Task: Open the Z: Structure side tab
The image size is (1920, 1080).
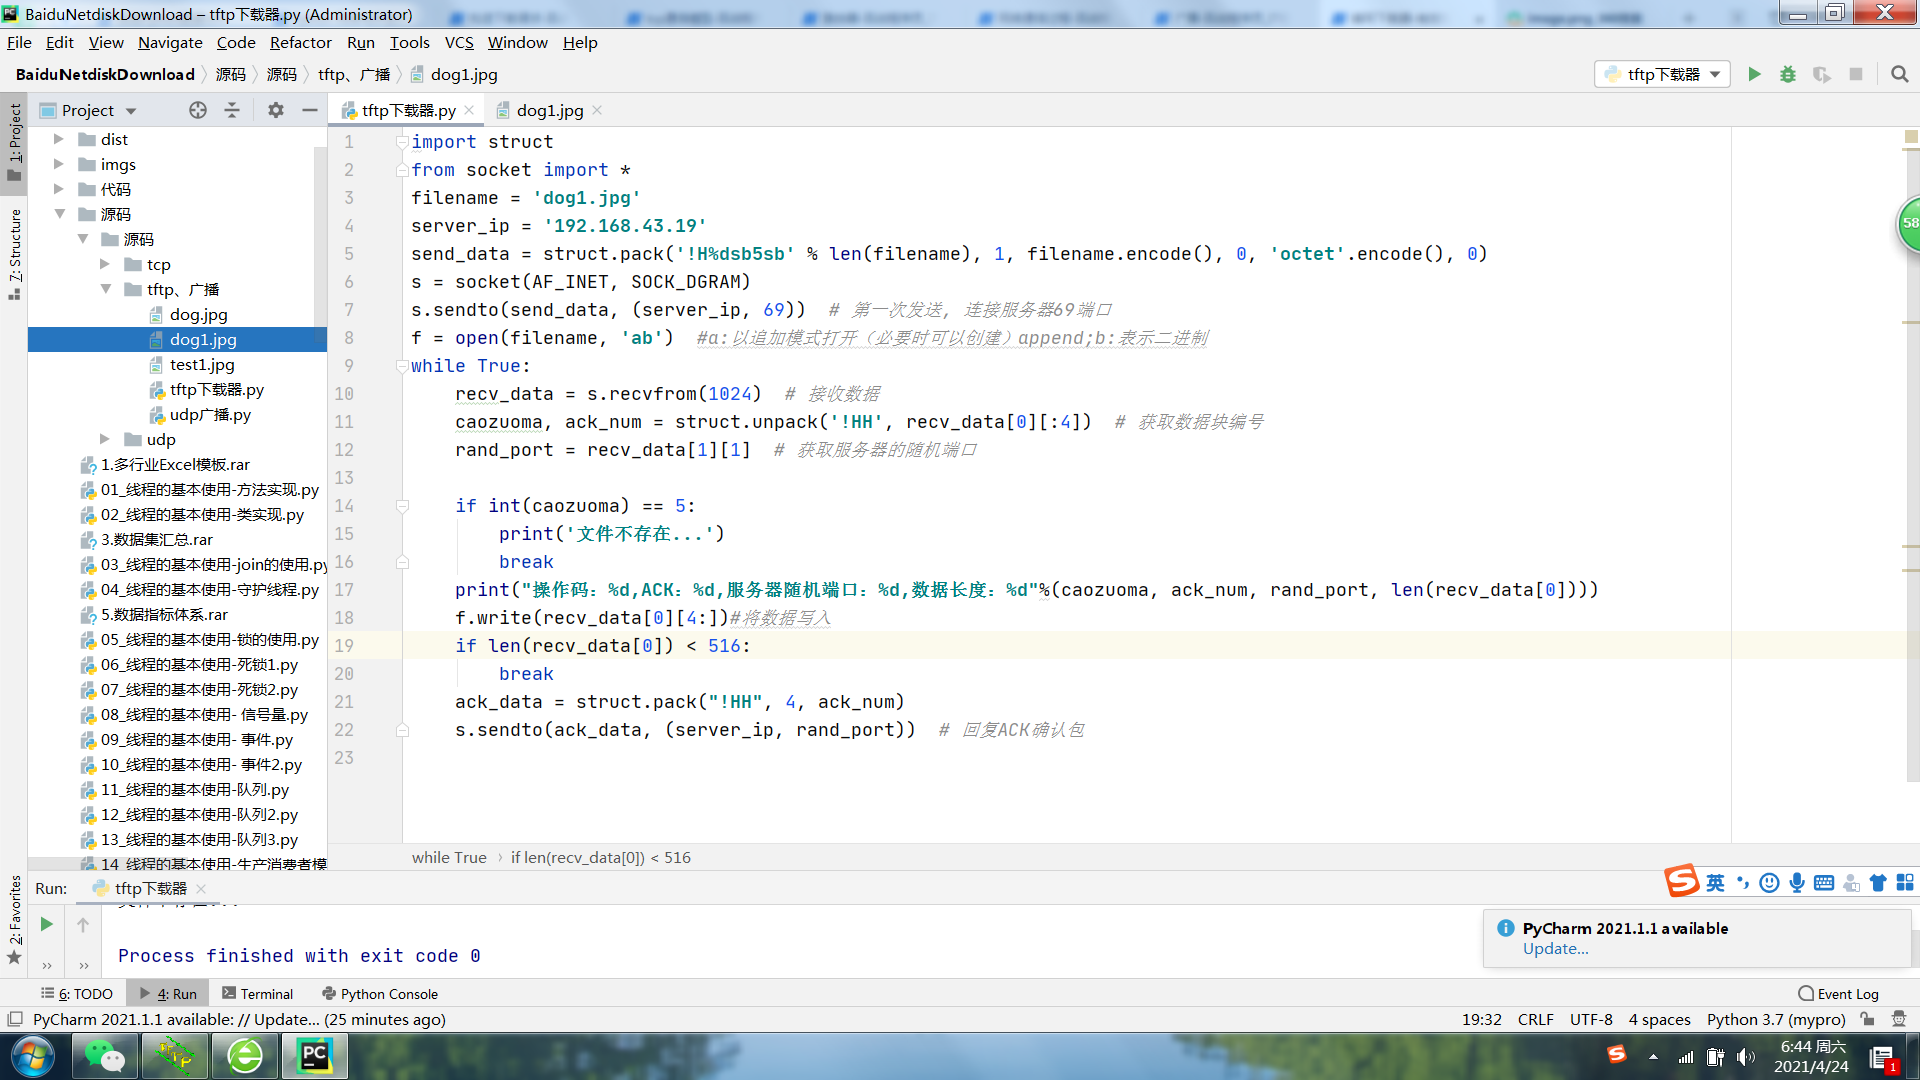Action: tap(14, 254)
